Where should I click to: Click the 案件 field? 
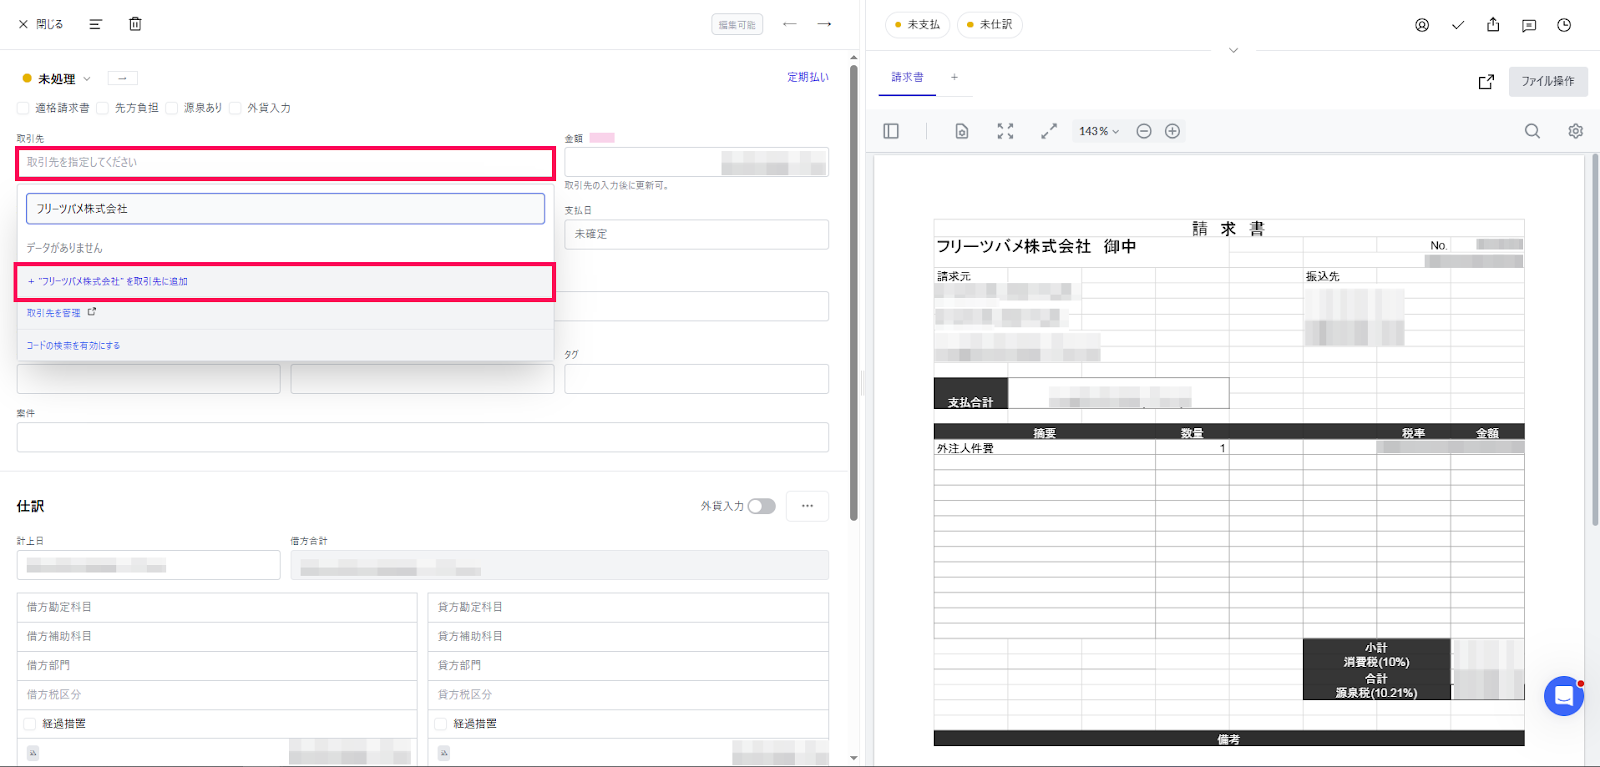coord(422,437)
